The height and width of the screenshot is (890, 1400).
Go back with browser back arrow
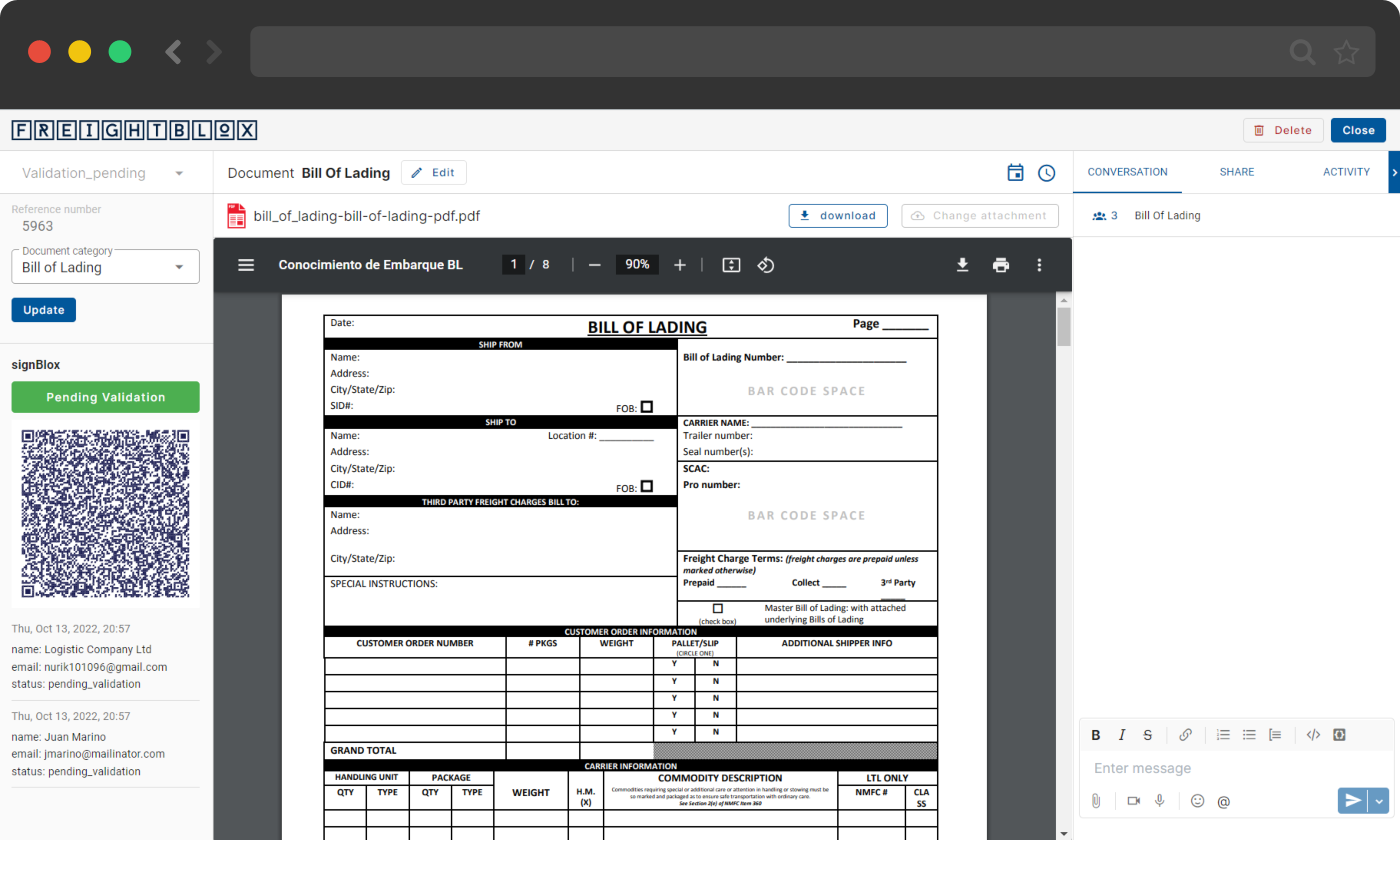pos(173,52)
